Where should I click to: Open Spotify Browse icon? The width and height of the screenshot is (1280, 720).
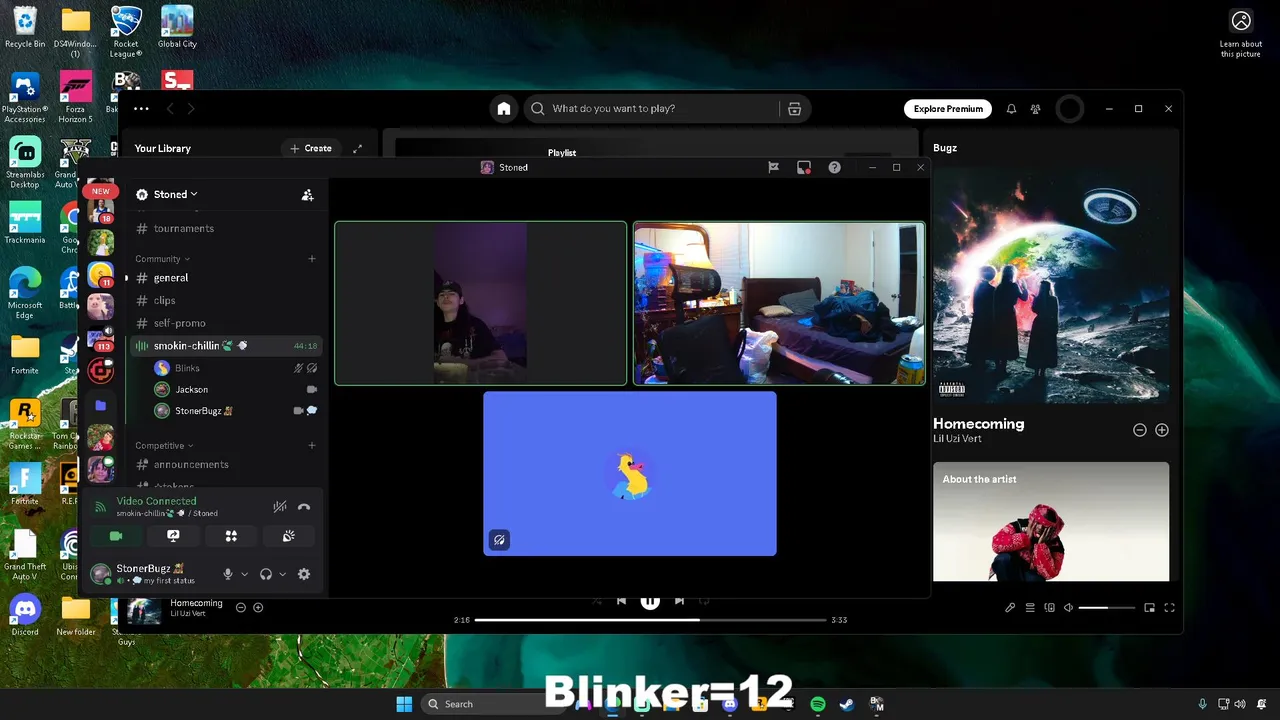click(x=795, y=109)
